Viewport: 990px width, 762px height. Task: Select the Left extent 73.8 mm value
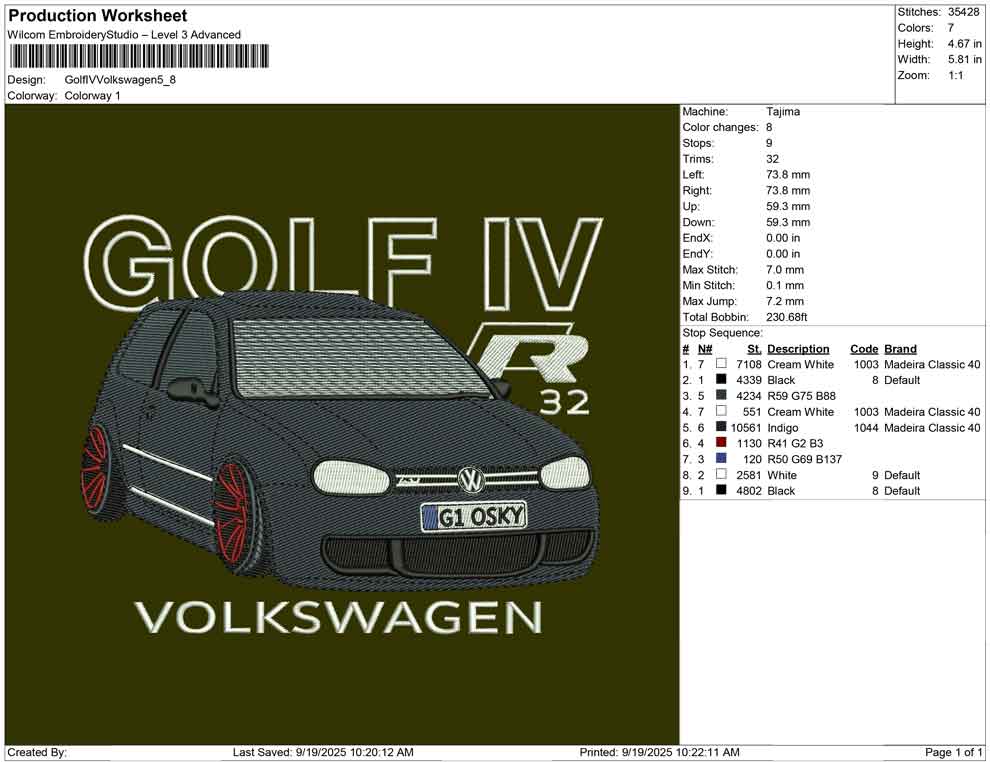pos(788,175)
